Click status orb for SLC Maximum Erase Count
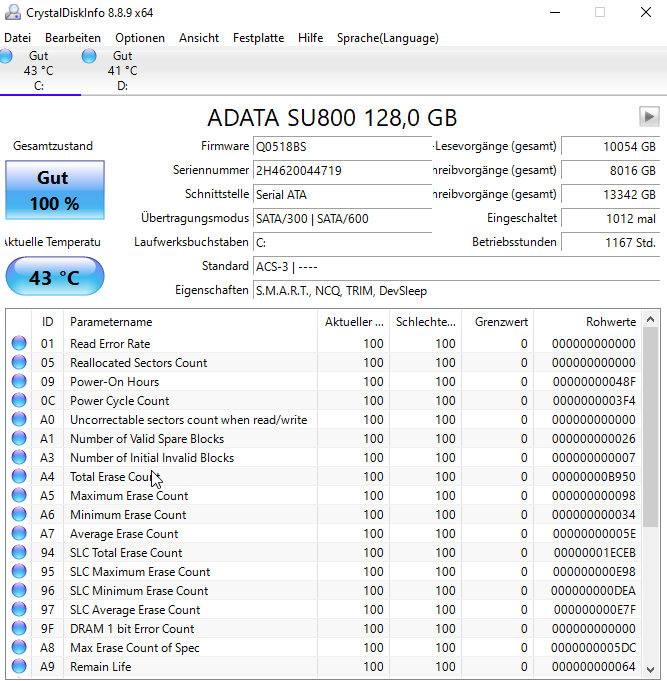 [19, 571]
